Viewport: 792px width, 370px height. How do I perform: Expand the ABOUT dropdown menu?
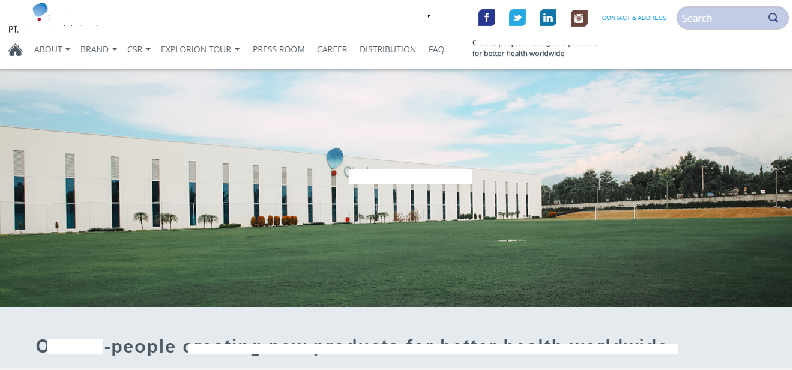(52, 49)
